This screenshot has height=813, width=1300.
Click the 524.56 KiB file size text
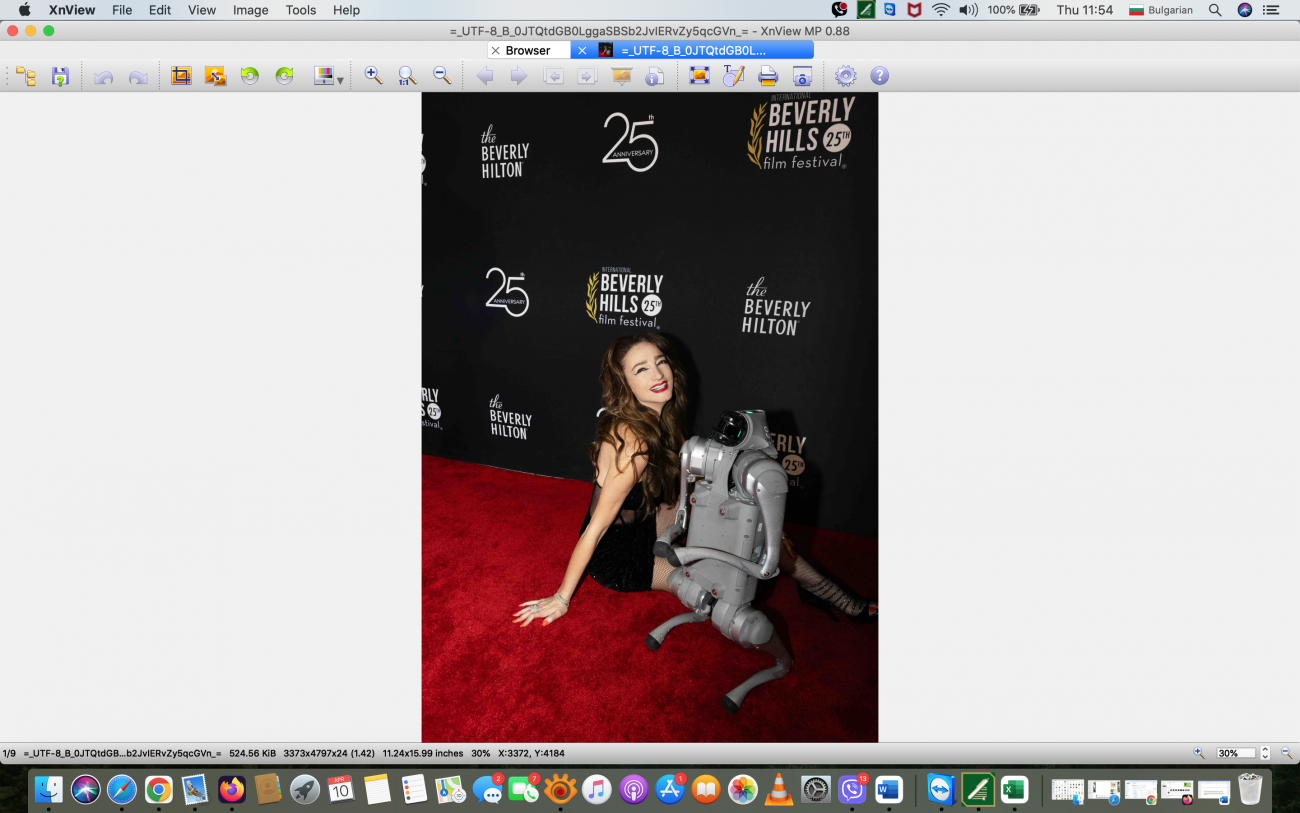tap(252, 753)
